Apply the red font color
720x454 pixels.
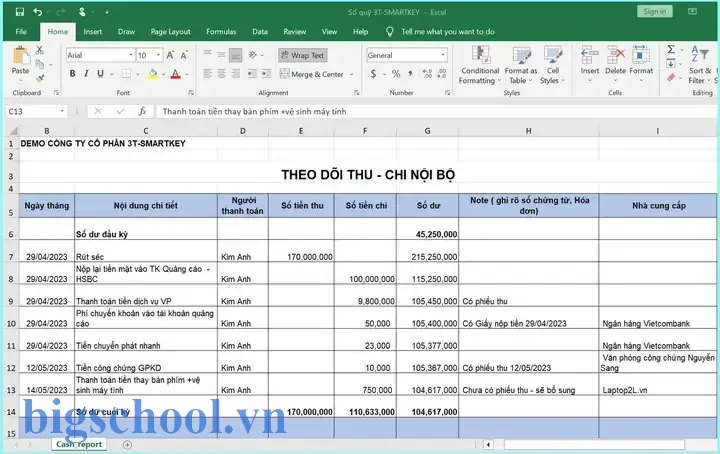pyautogui.click(x=175, y=73)
